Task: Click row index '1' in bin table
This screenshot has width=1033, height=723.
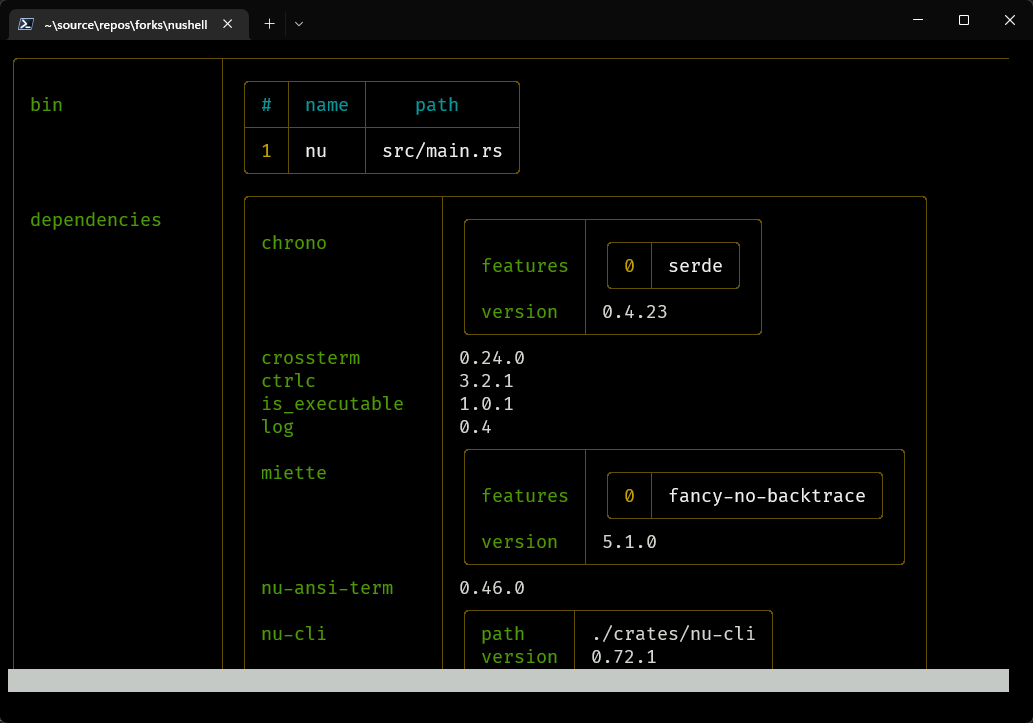Action: 266,151
